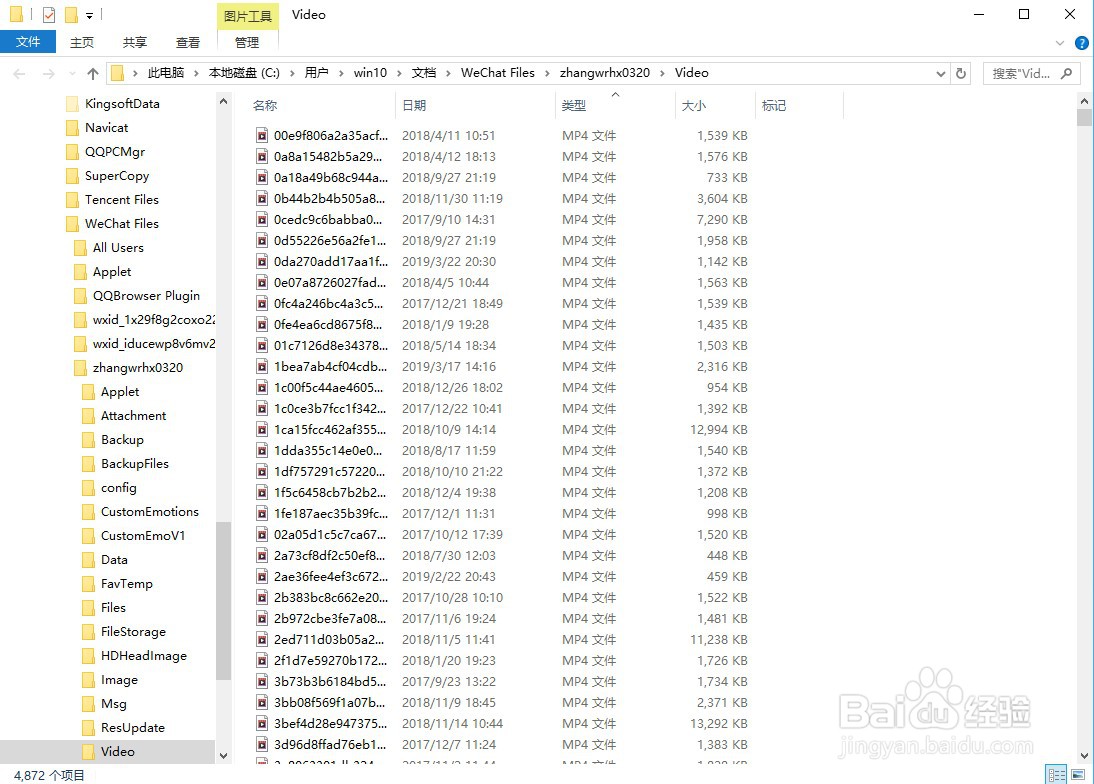The width and height of the screenshot is (1094, 784).
Task: Select the WeChat Files tree folder
Action: (122, 224)
